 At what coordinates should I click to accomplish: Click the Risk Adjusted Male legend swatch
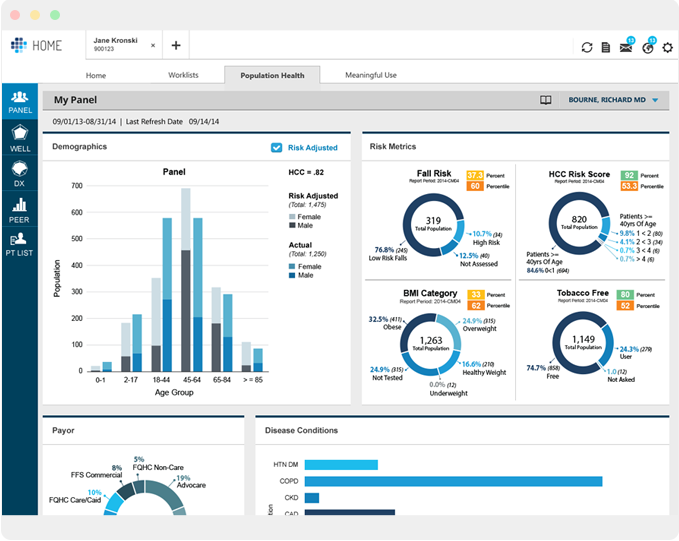292,225
